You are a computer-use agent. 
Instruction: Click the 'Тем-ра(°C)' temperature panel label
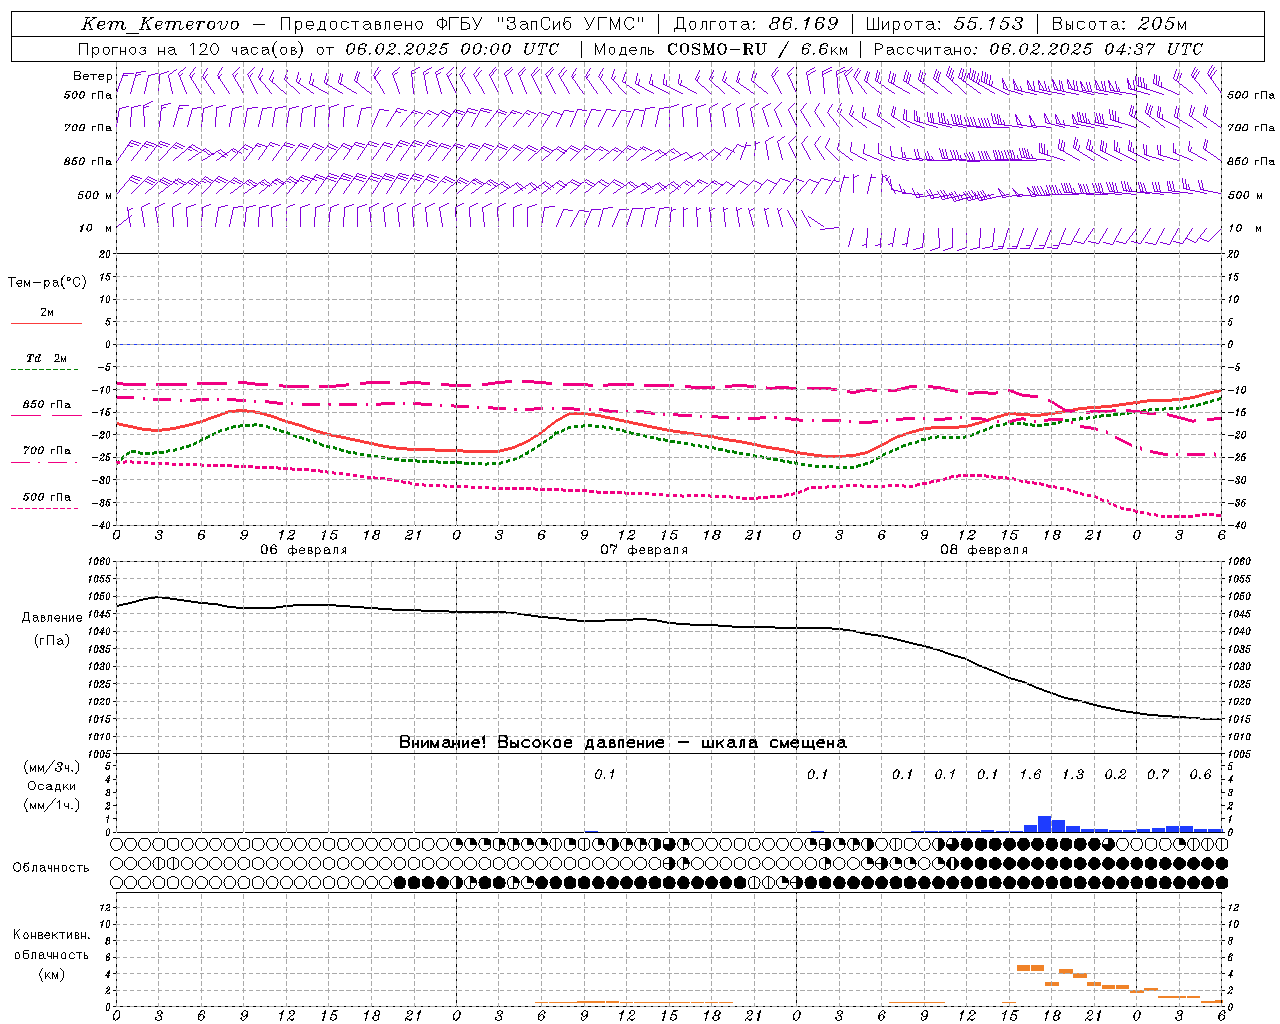coord(47,283)
